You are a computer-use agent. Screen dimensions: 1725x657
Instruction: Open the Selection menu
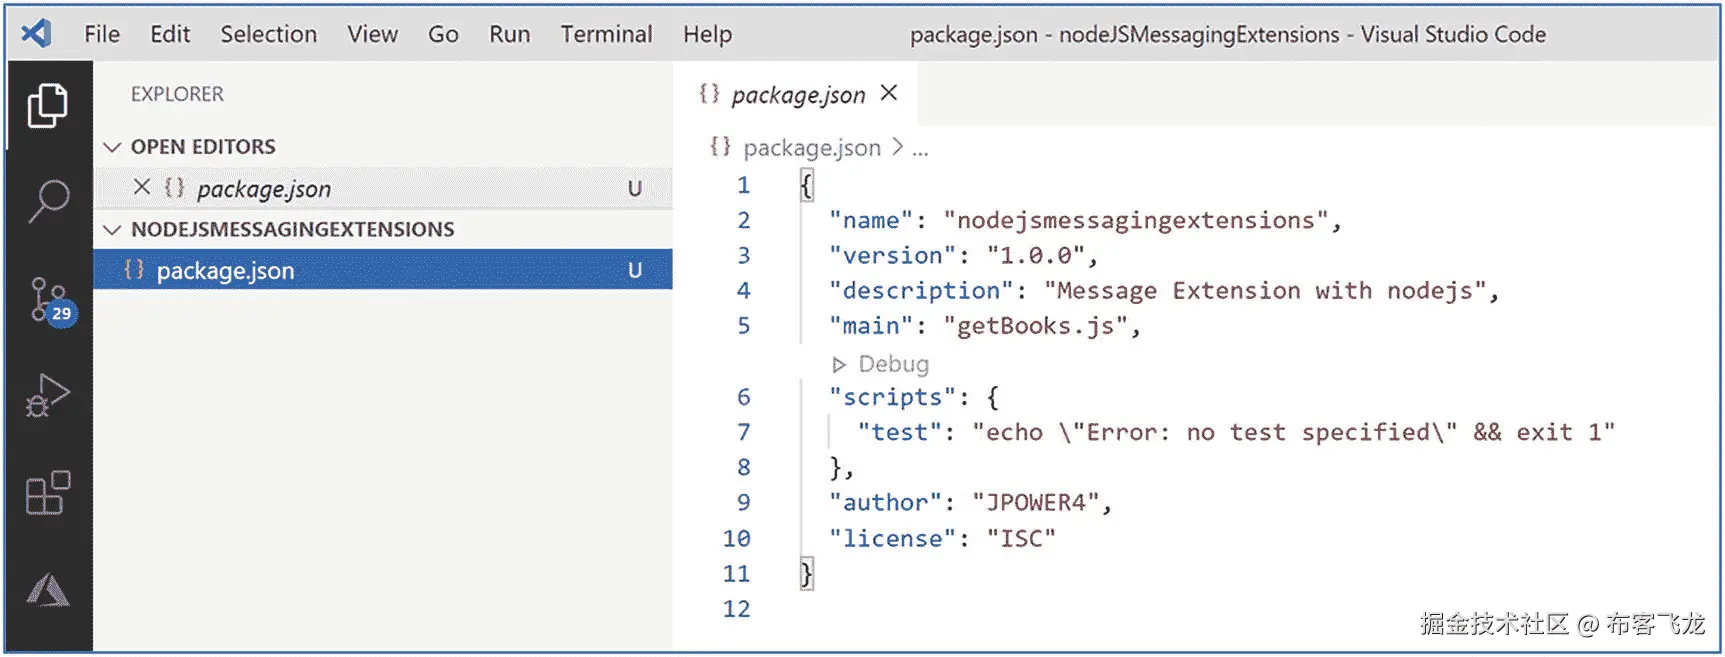pos(268,34)
